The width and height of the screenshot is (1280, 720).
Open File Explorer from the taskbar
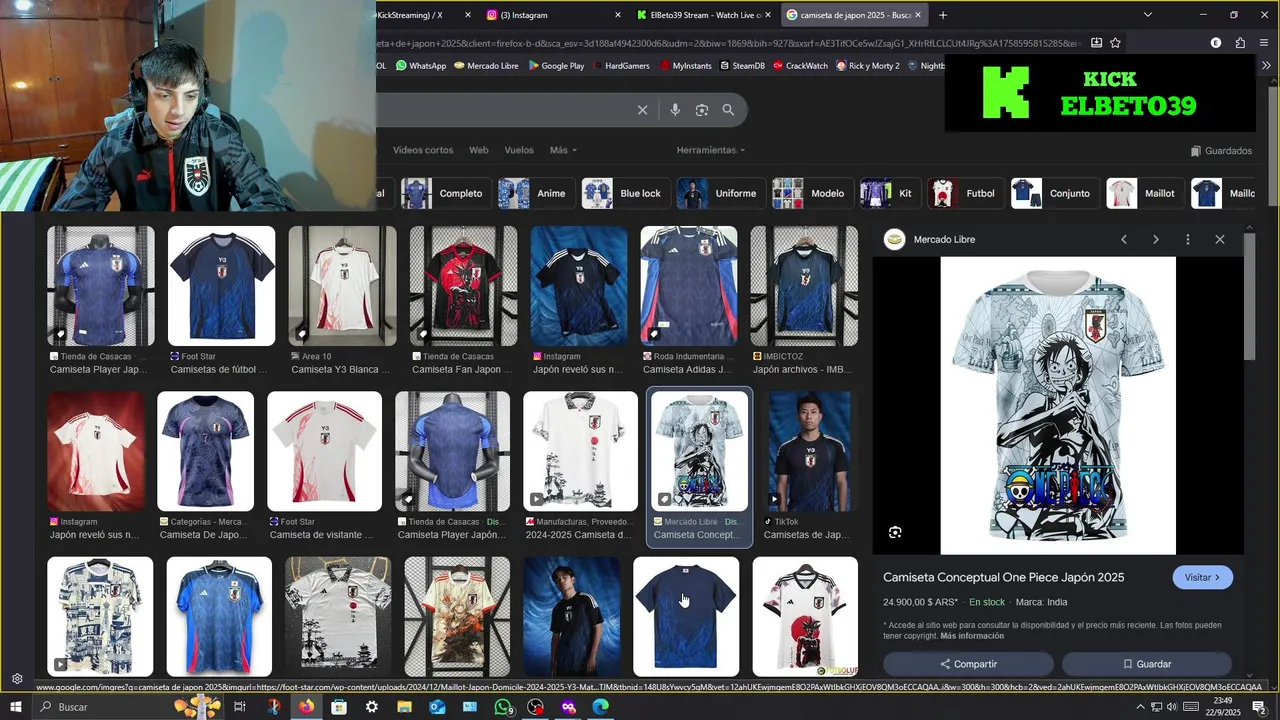(x=405, y=707)
